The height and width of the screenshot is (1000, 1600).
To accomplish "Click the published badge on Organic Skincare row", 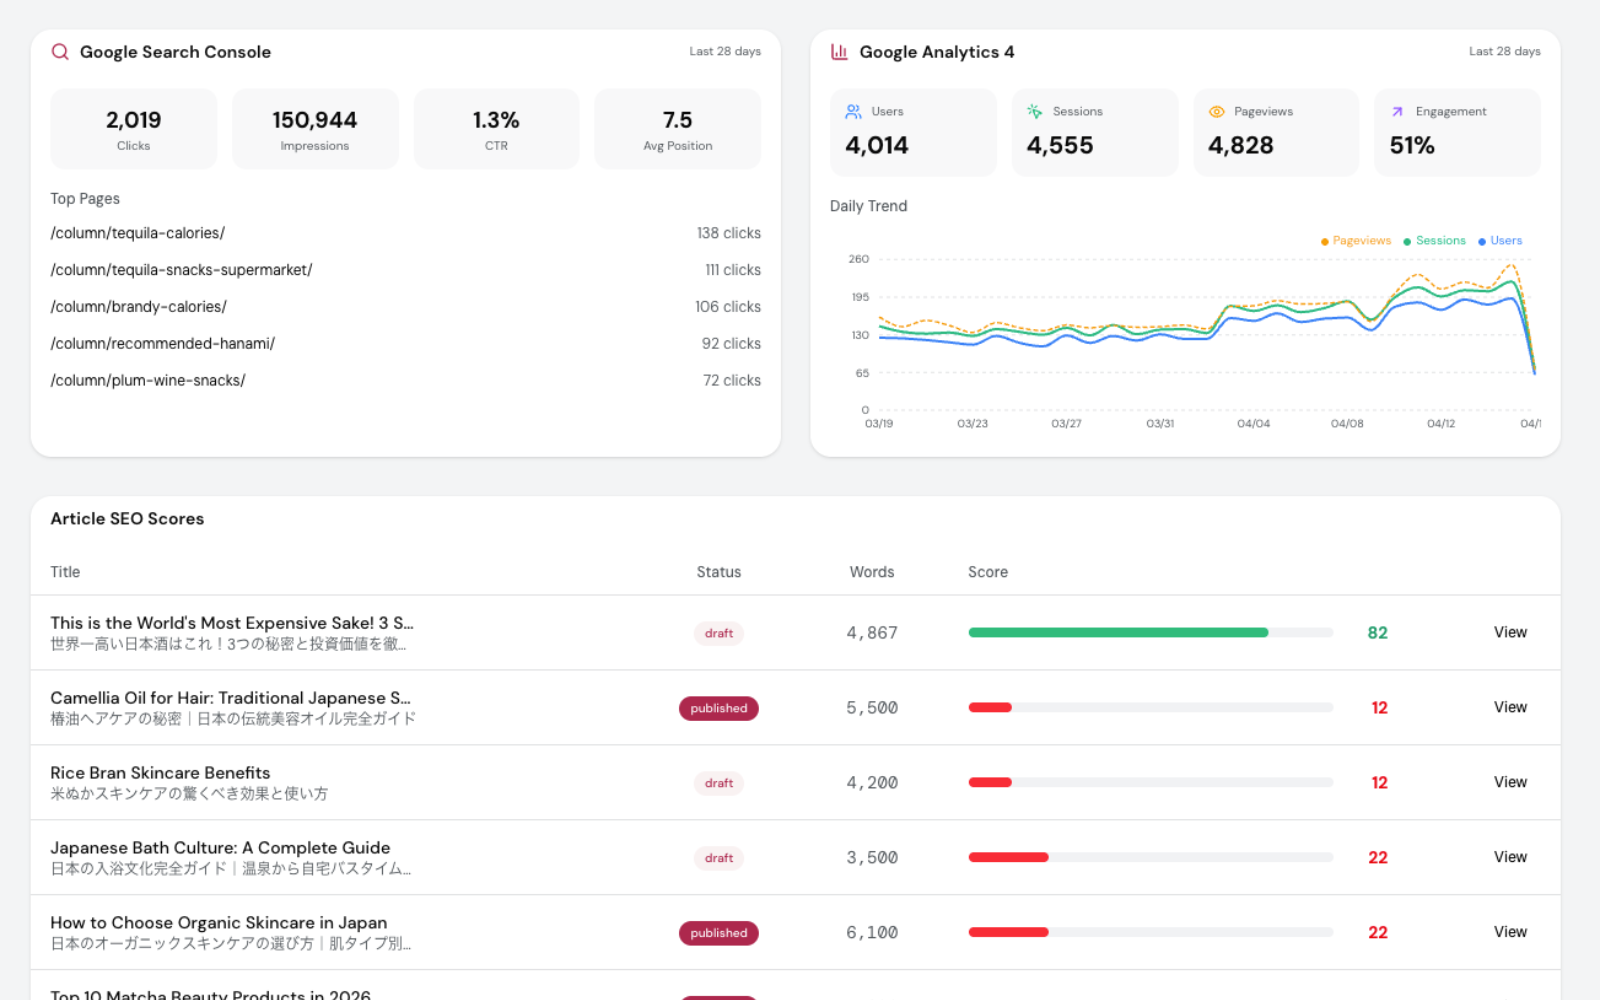I will click(x=719, y=933).
